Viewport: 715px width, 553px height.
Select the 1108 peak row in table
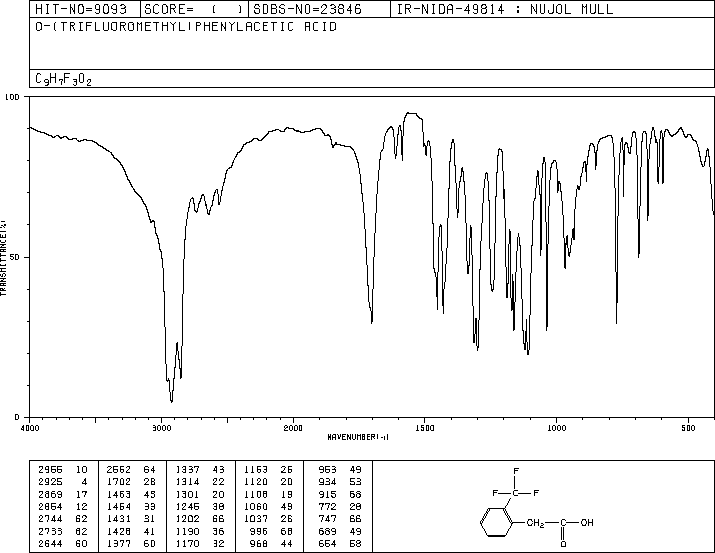[x=268, y=494]
